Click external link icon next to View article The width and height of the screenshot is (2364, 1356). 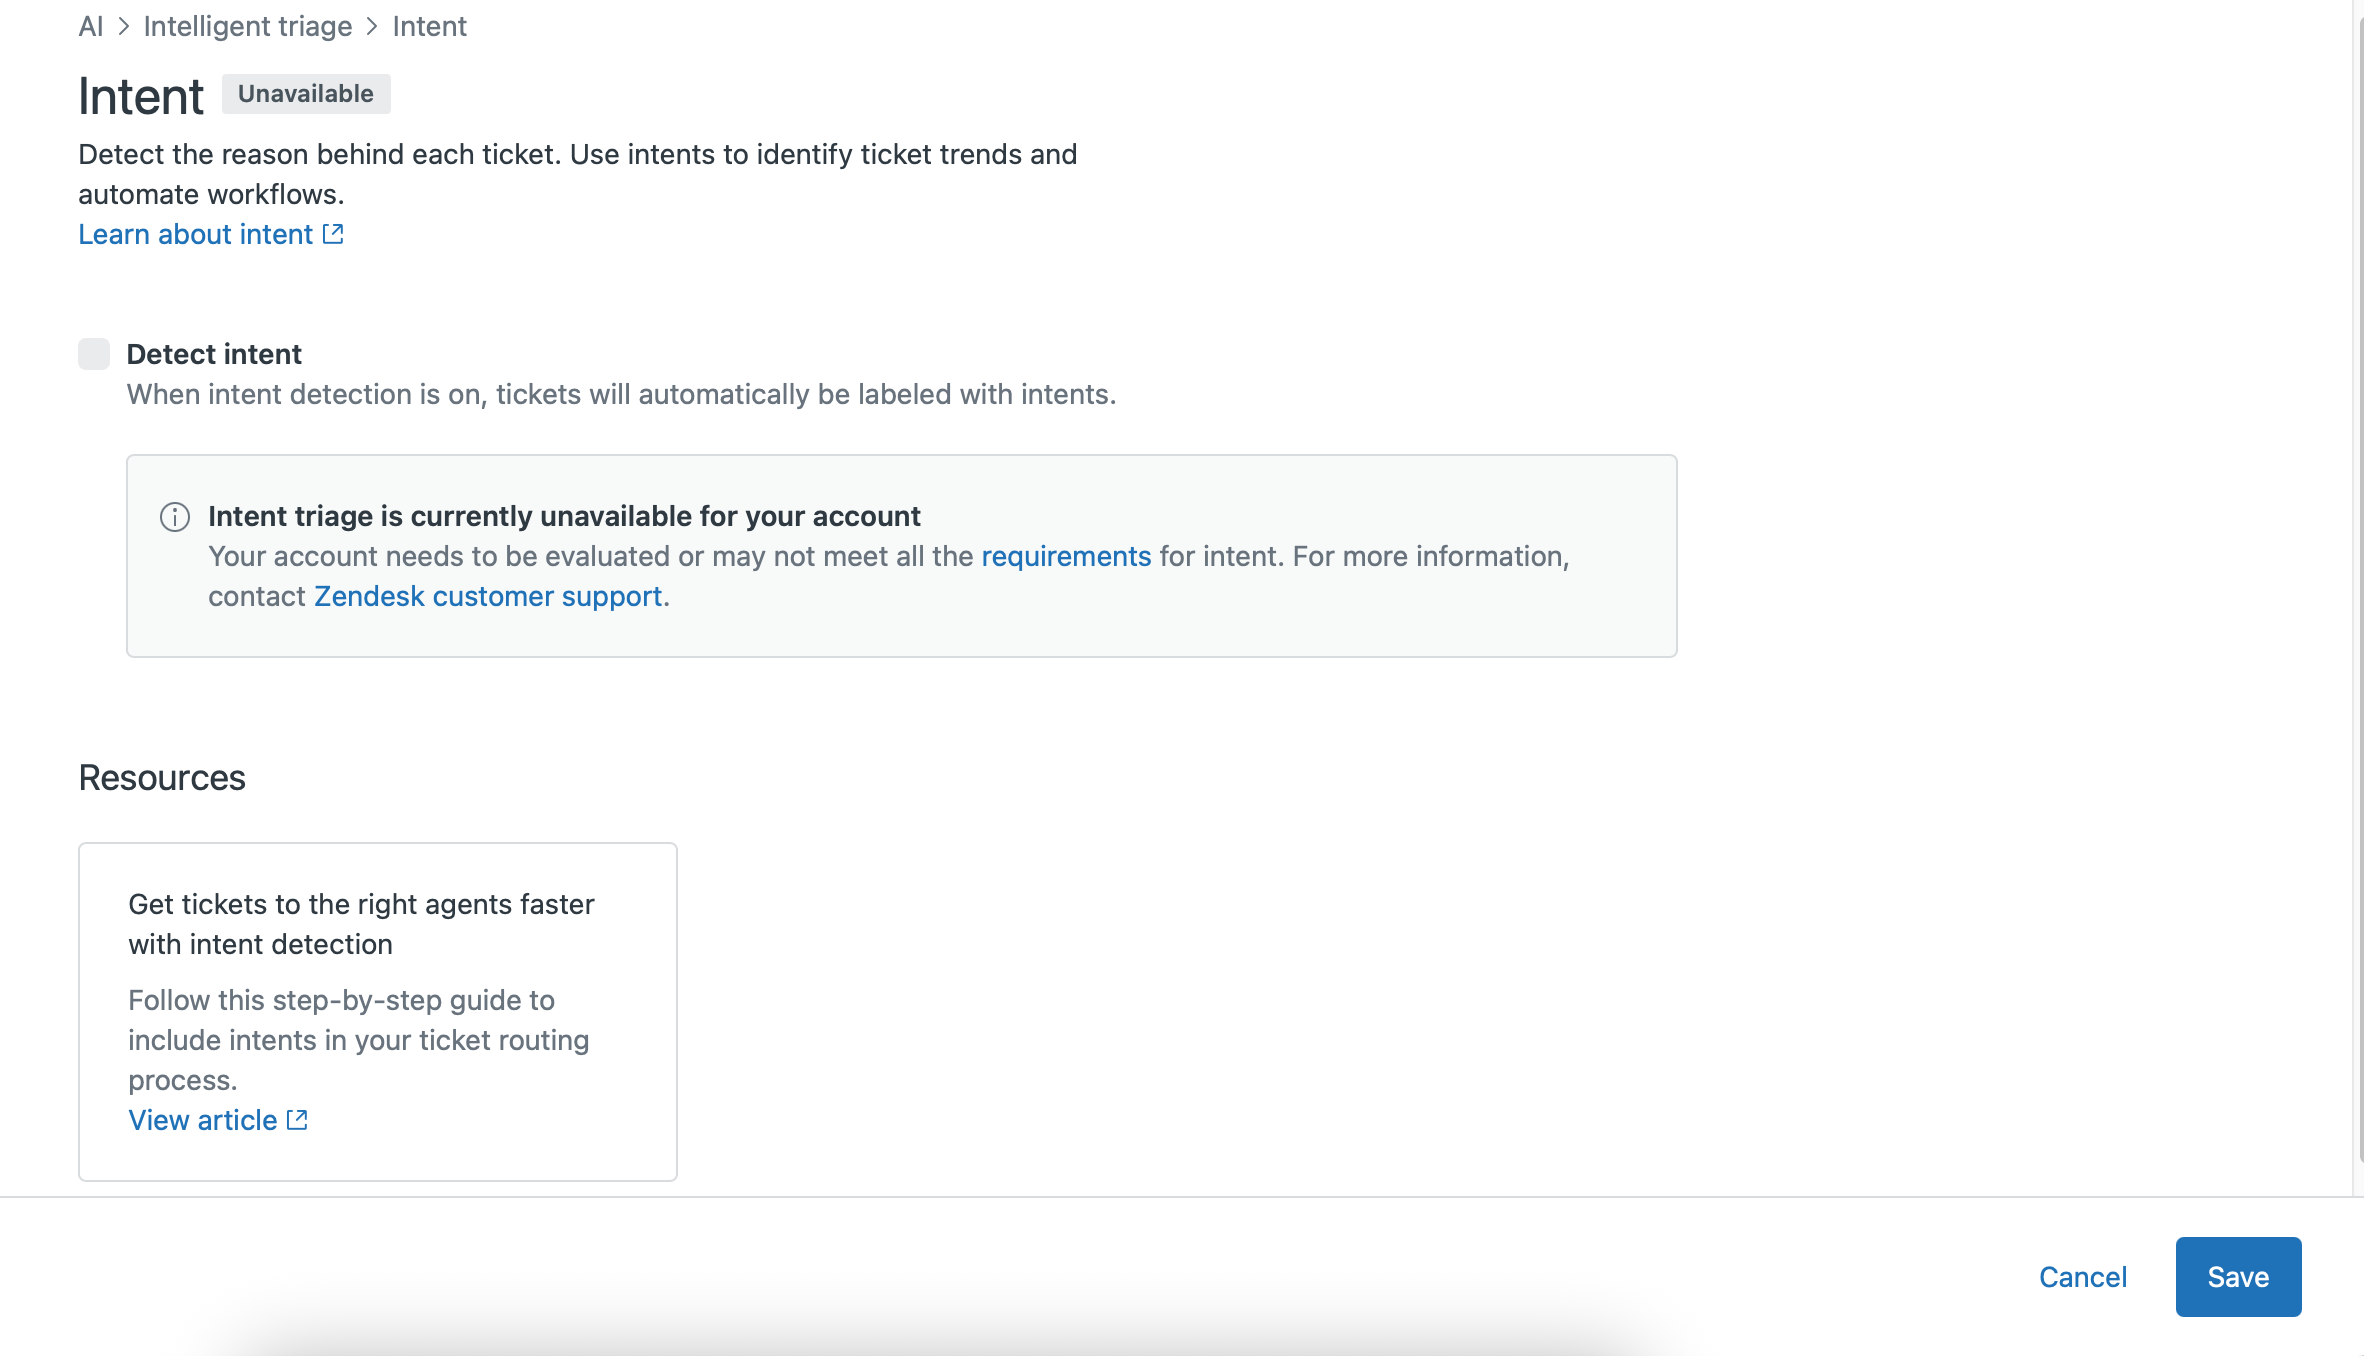[297, 1120]
